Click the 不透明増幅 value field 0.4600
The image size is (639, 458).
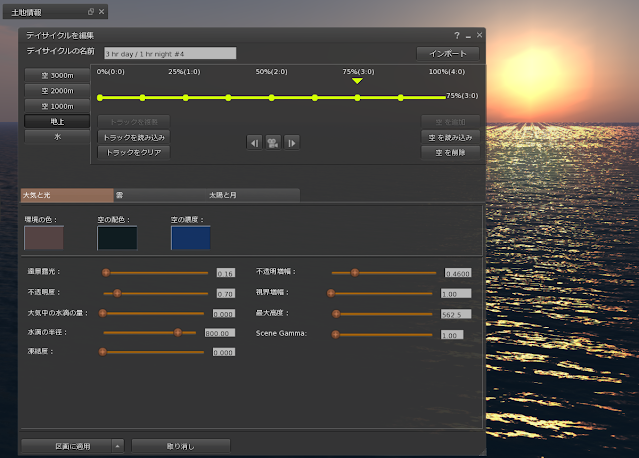point(458,273)
